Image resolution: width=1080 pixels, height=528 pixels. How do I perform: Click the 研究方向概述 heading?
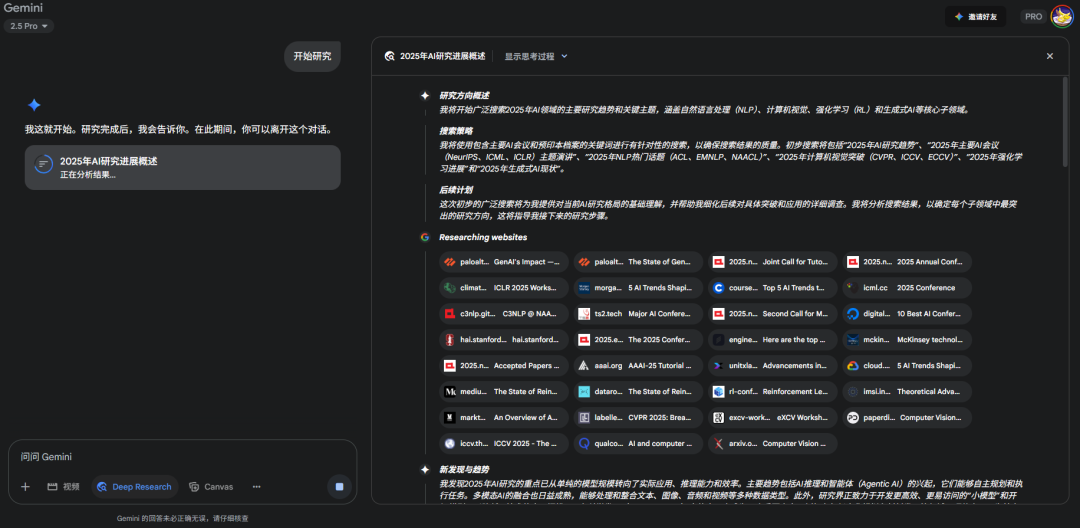click(464, 96)
